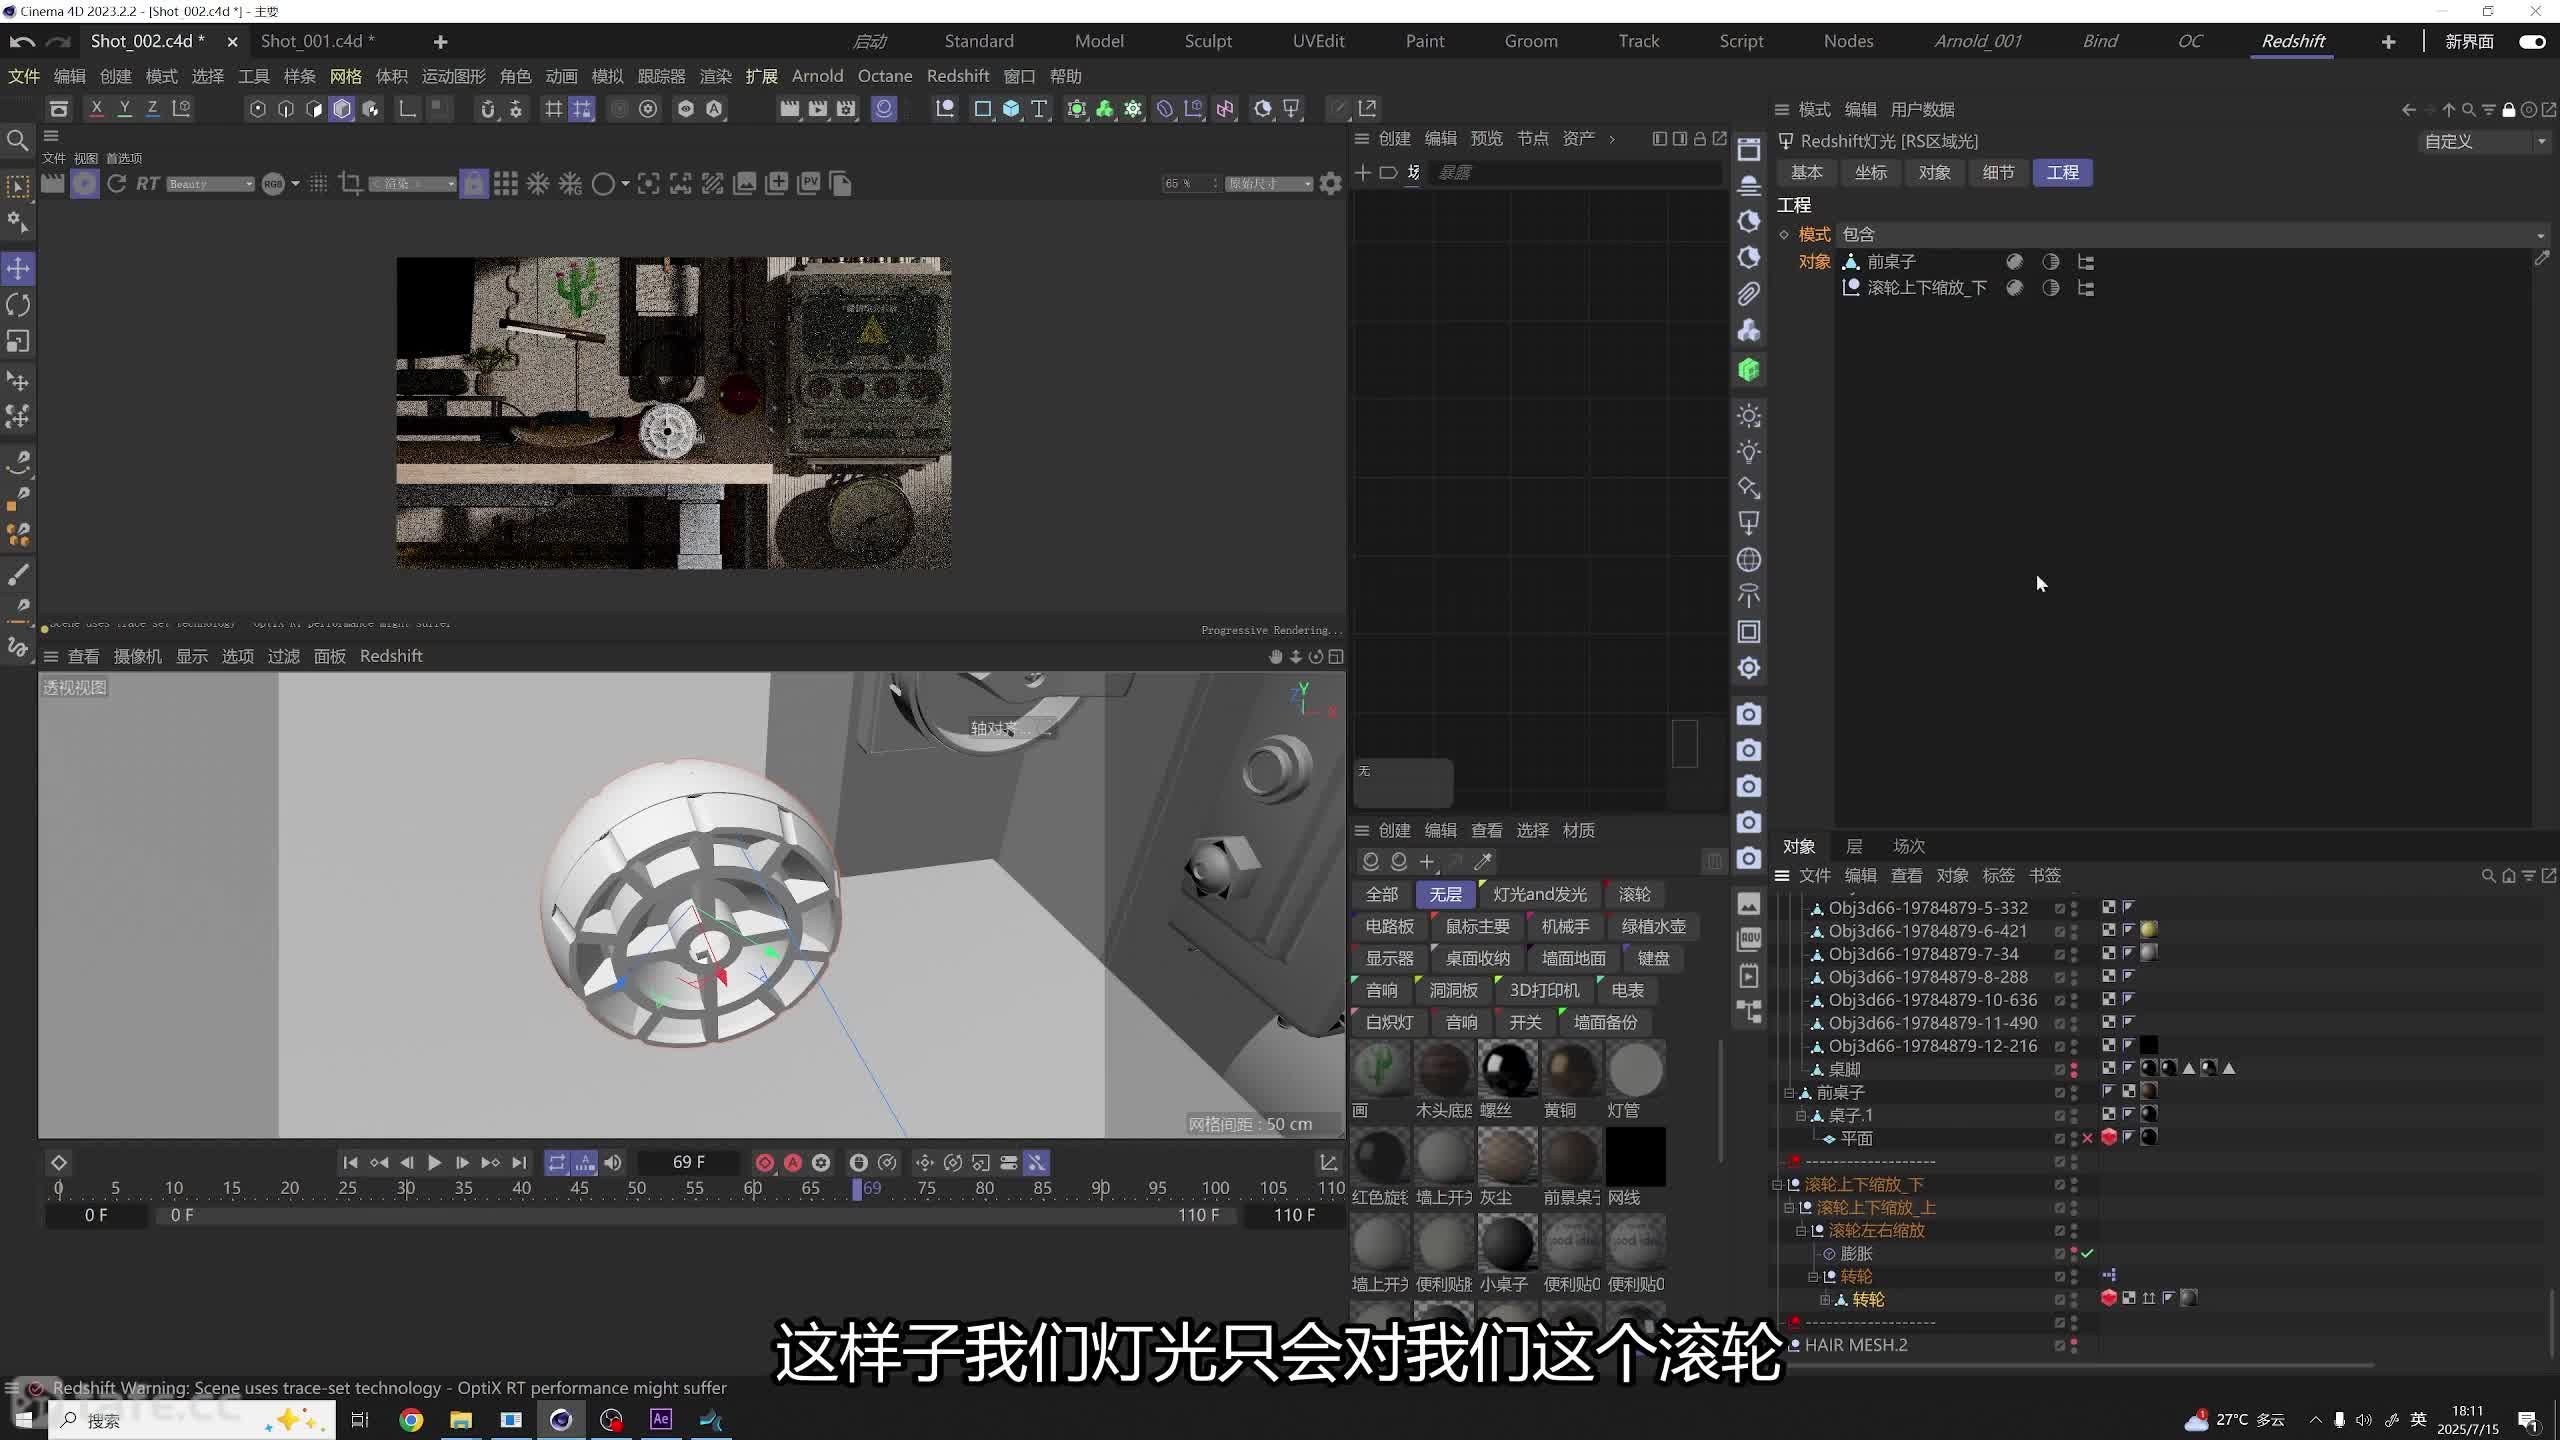
Task: Collapse the 前桌子 tree node
Action: 1789,1093
